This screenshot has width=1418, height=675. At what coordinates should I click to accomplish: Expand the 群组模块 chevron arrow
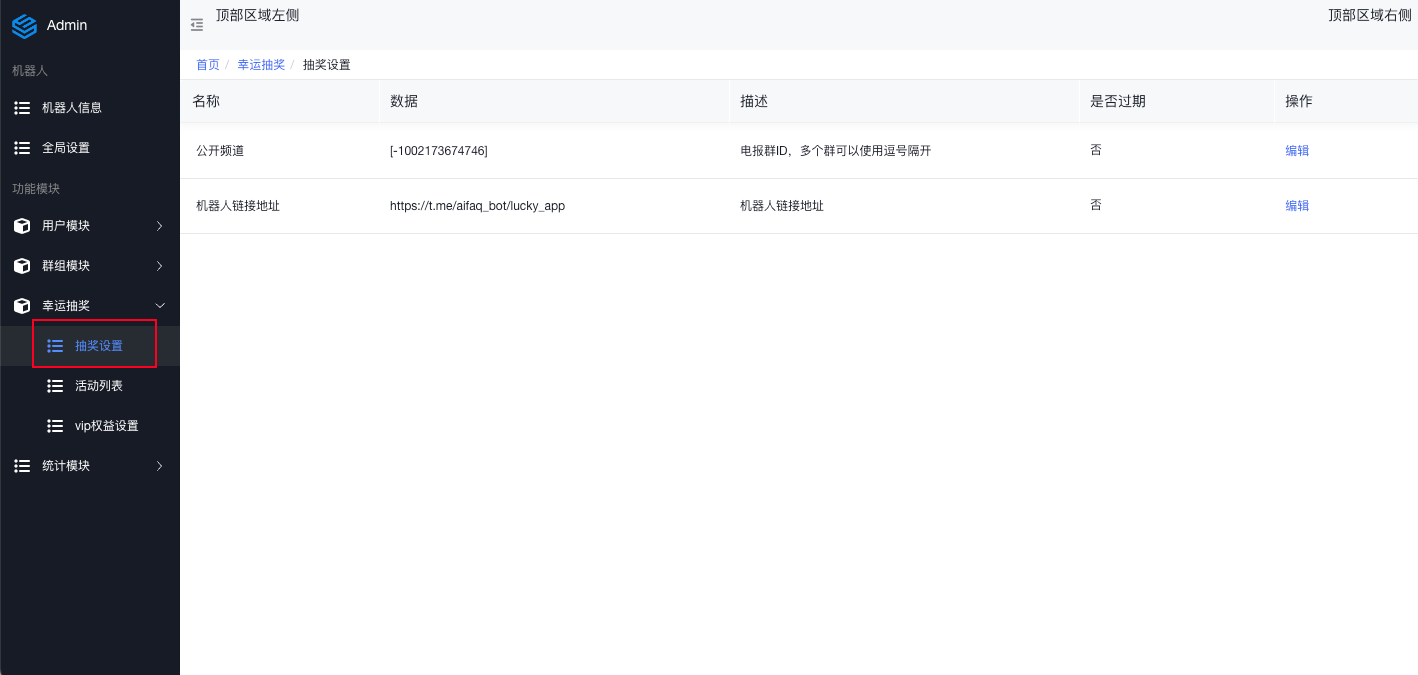coord(159,266)
